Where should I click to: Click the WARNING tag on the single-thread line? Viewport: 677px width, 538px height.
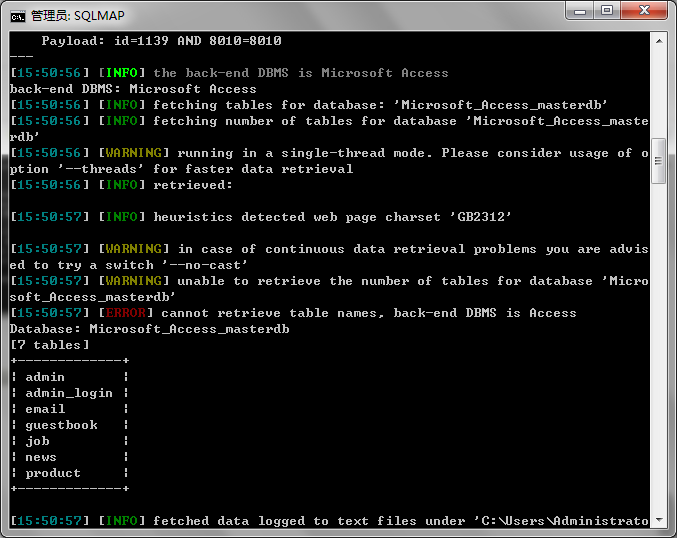pos(133,152)
